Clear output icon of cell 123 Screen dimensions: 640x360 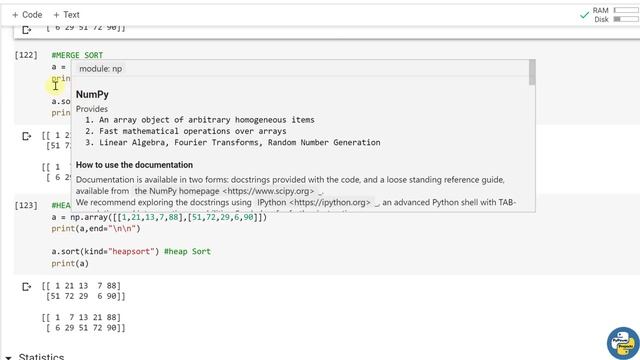[27, 287]
